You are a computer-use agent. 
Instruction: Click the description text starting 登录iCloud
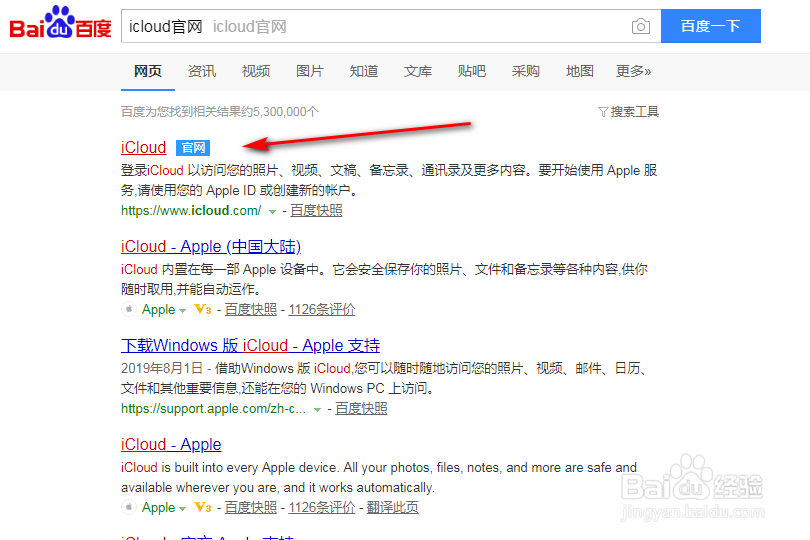(389, 180)
